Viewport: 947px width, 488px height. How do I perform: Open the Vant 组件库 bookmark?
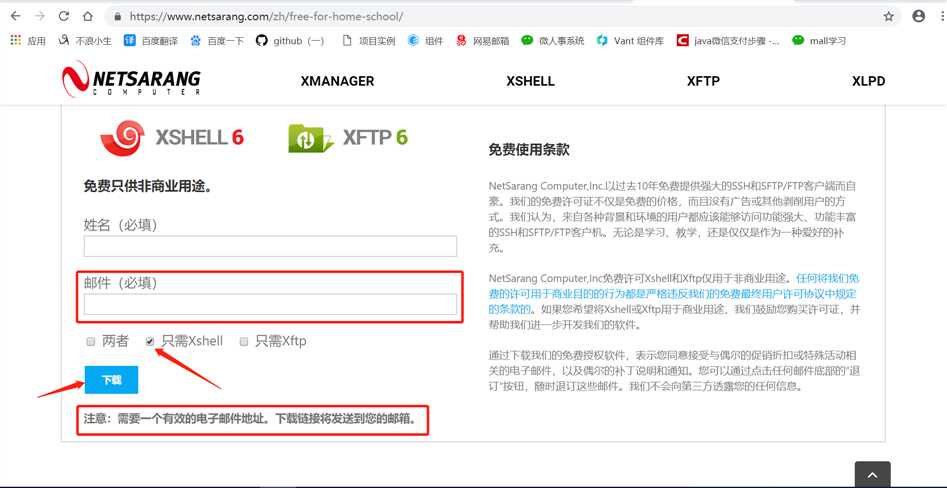pyautogui.click(x=630, y=40)
